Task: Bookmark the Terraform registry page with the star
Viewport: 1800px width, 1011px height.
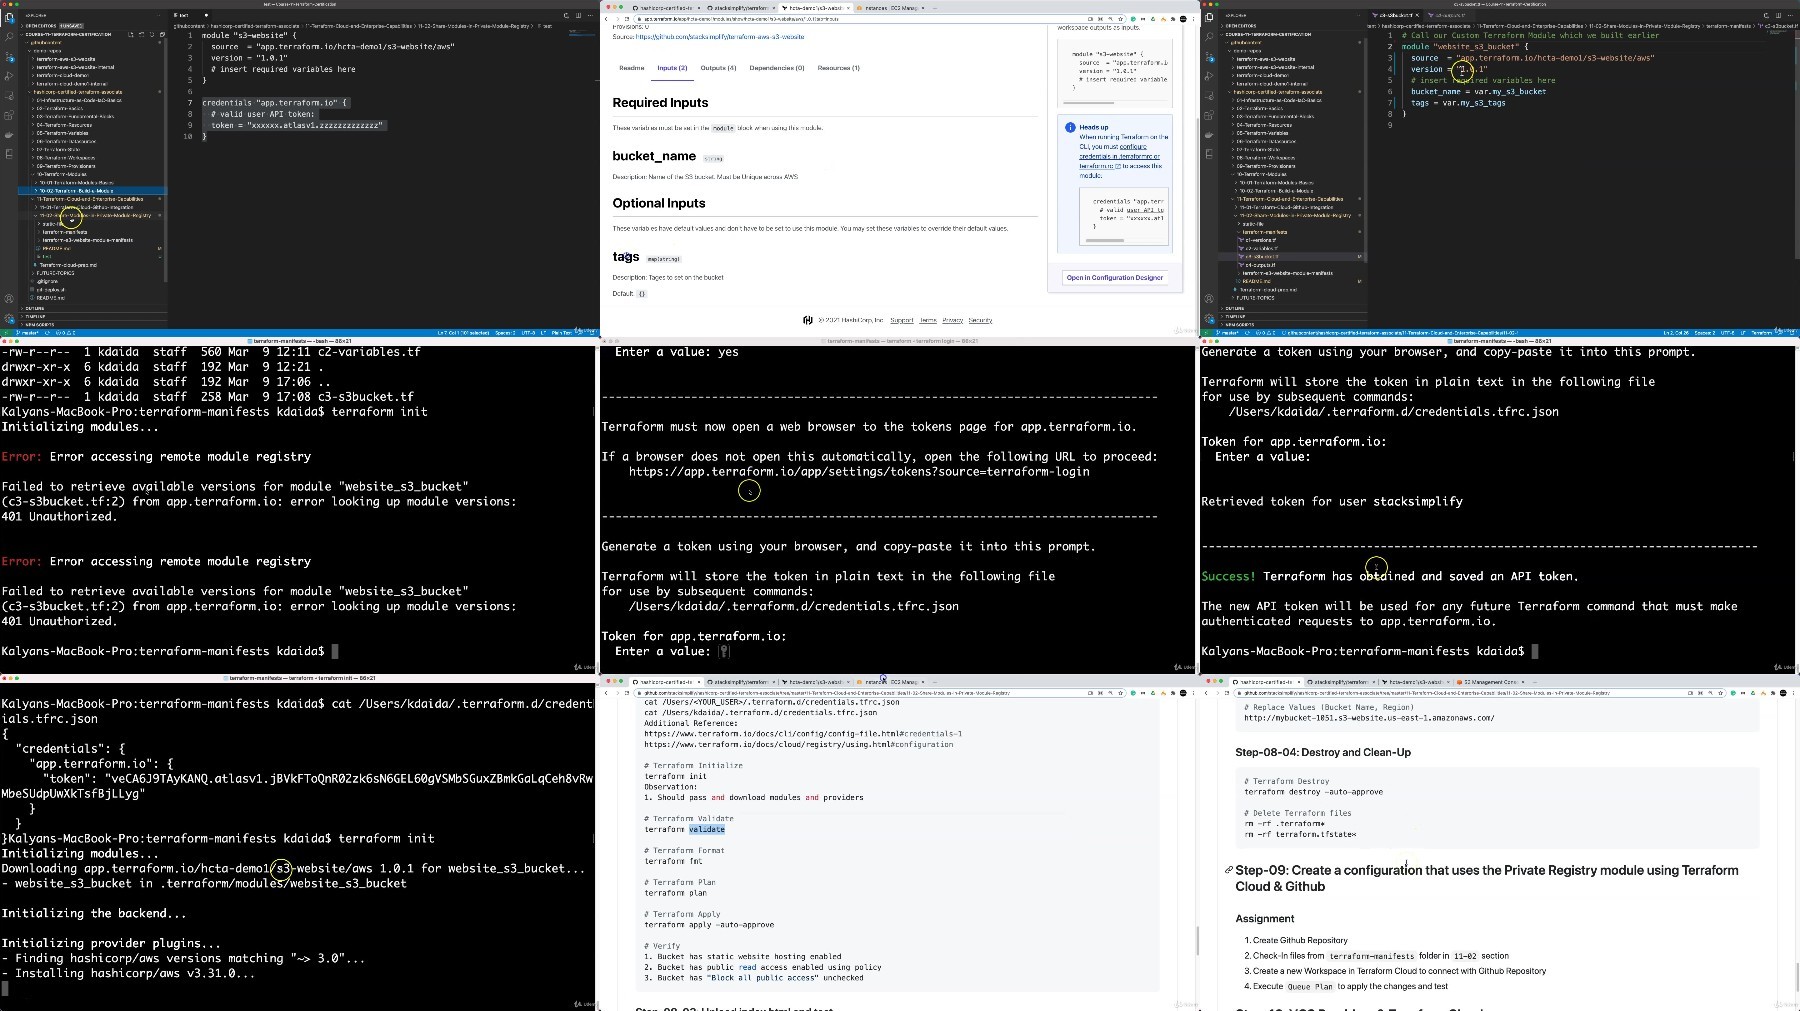Action: [x=1118, y=18]
